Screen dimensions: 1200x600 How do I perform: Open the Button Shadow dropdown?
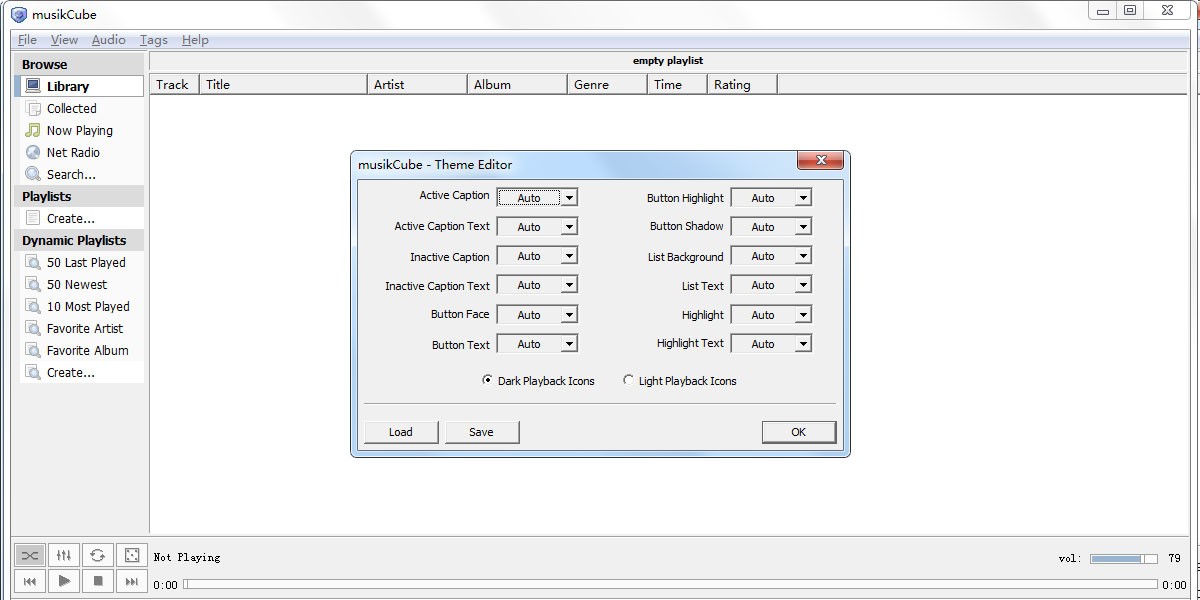771,227
